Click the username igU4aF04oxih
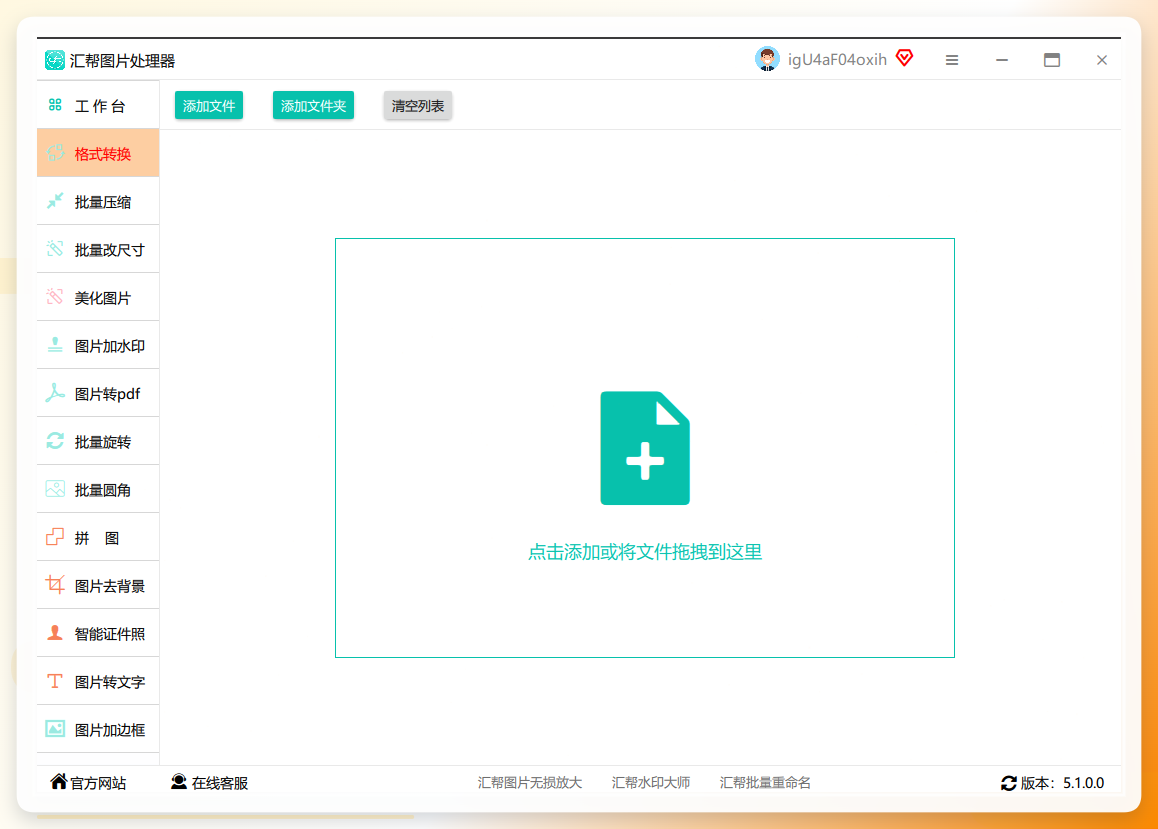This screenshot has height=829, width=1158. (837, 60)
